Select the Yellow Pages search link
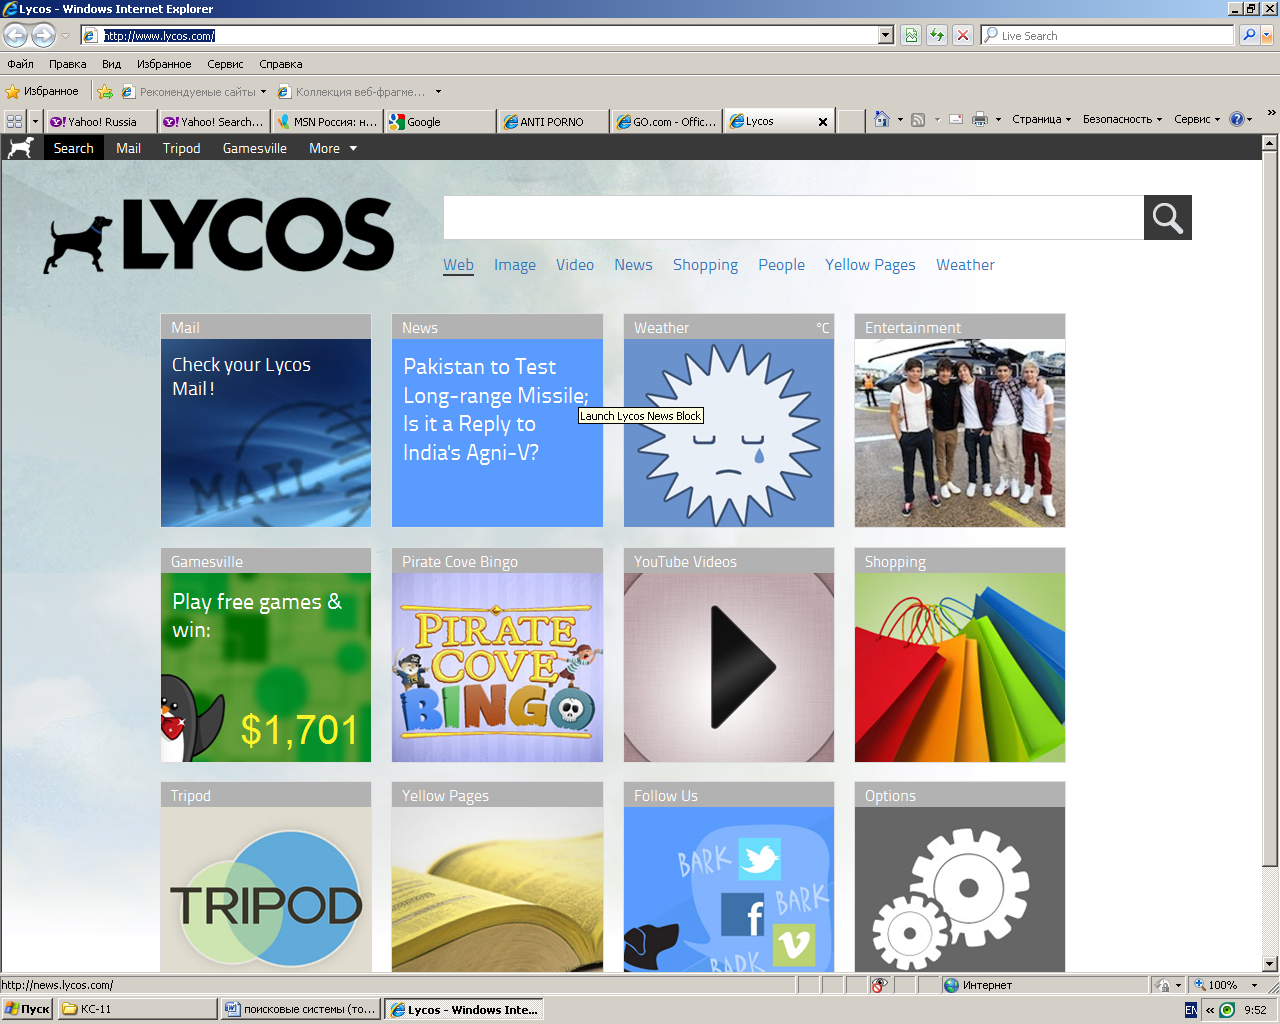Viewport: 1280px width, 1024px height. coord(870,265)
